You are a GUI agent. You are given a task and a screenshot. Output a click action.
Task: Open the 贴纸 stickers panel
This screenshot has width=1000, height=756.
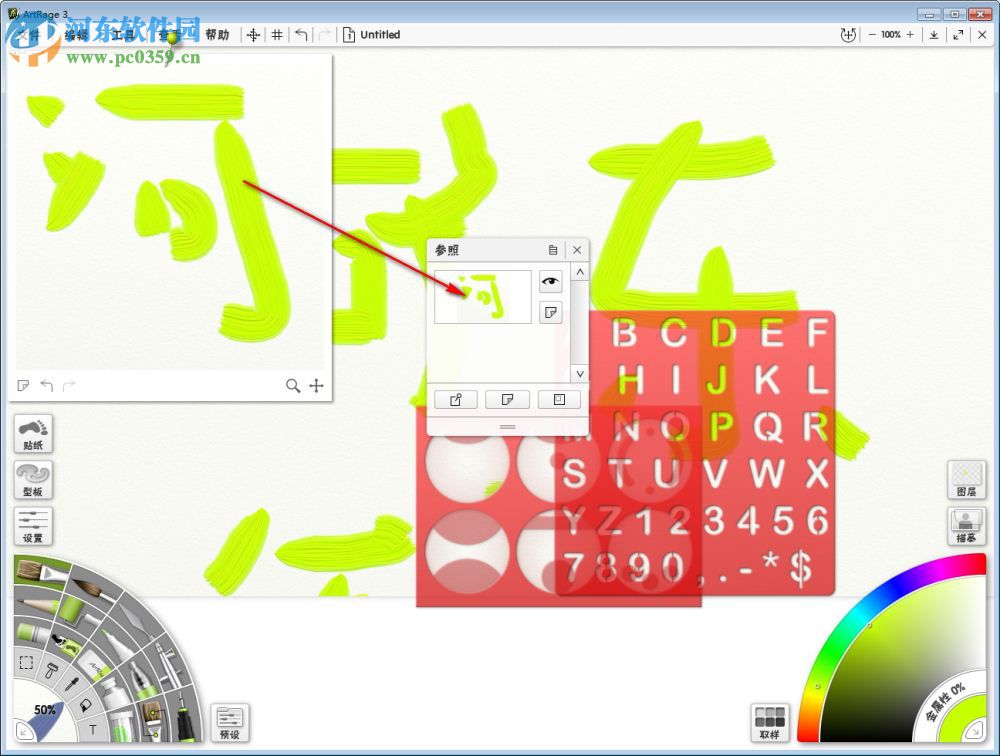point(33,433)
